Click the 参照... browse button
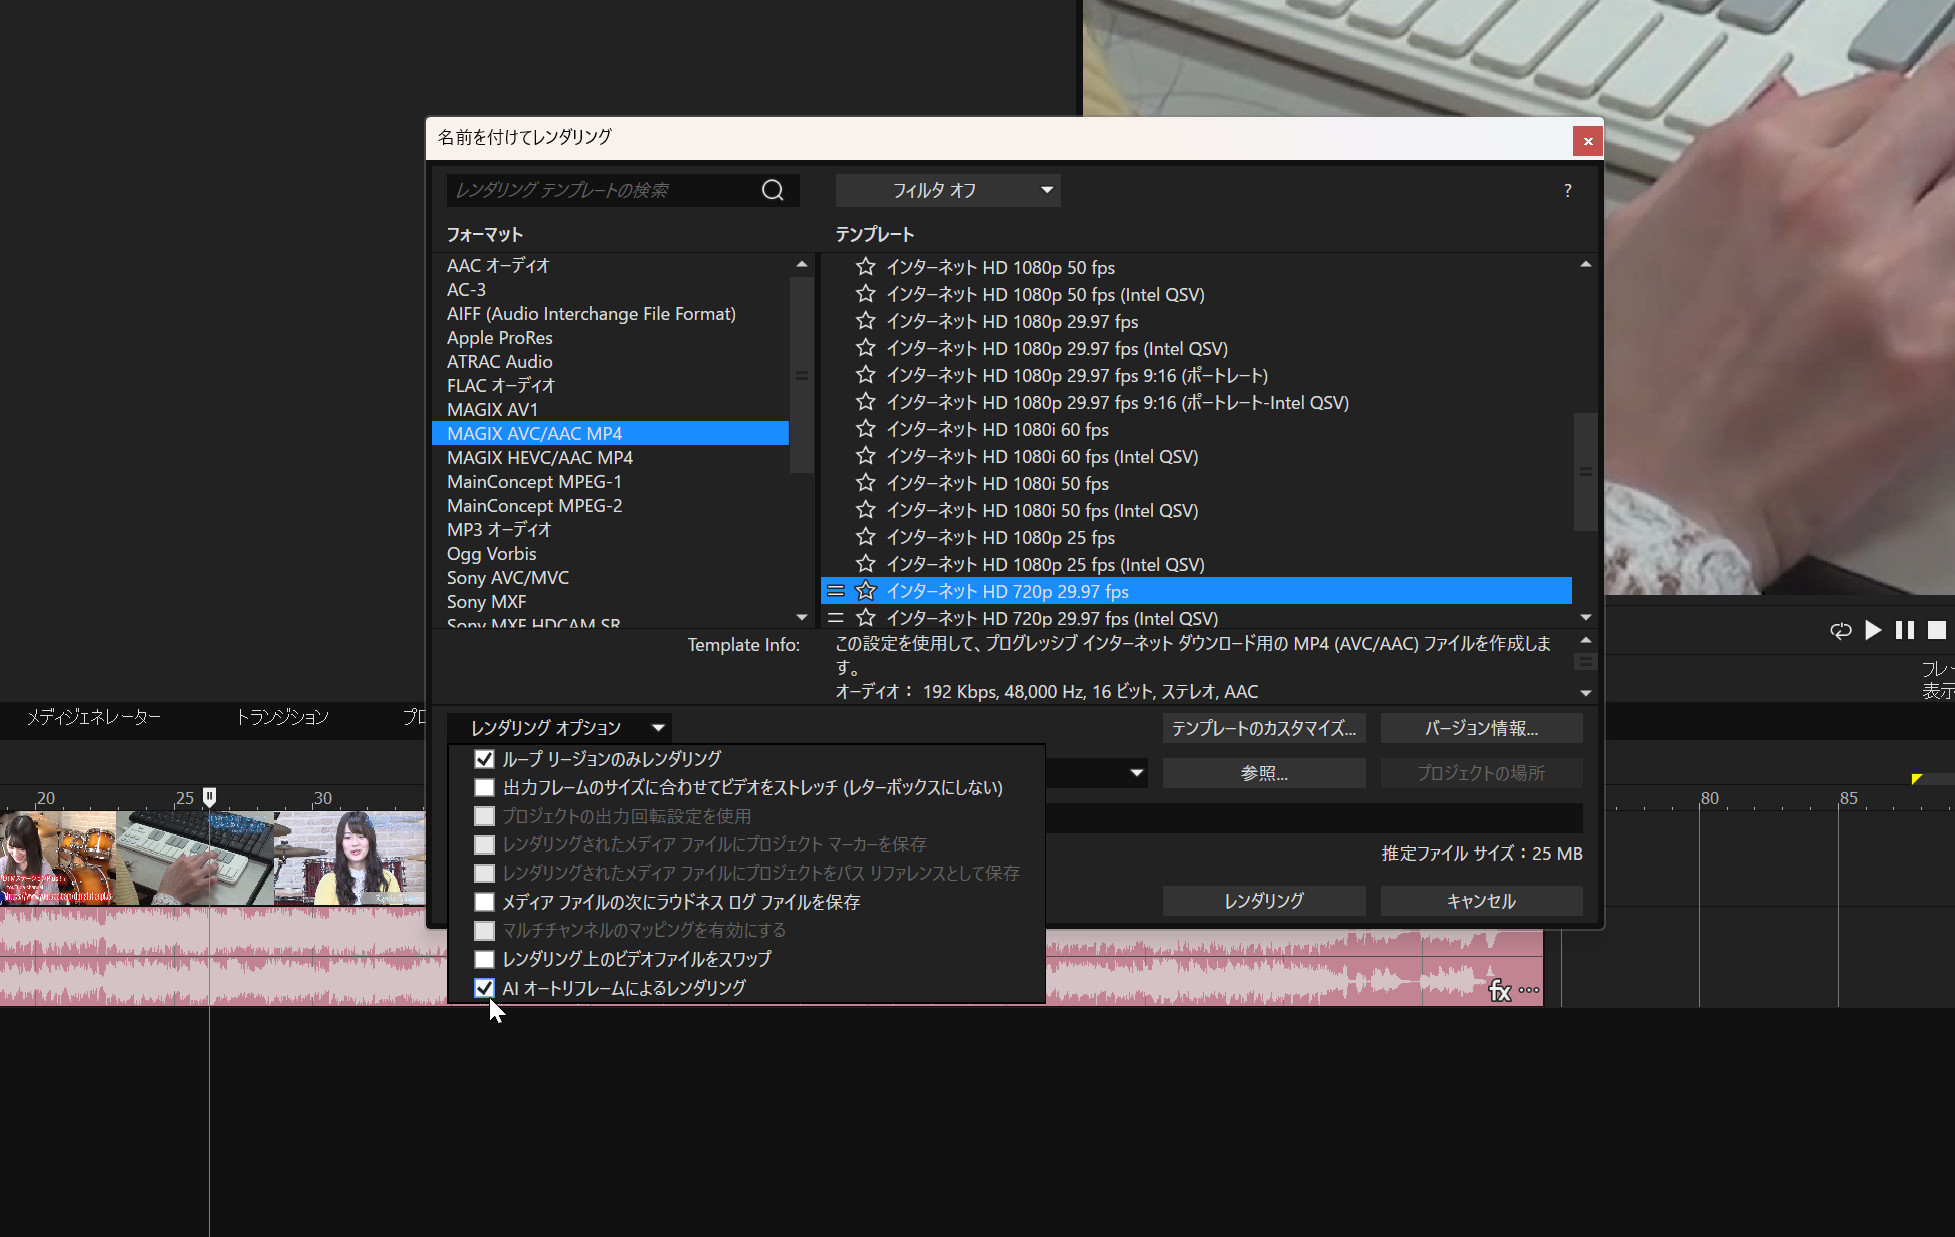 [1264, 773]
